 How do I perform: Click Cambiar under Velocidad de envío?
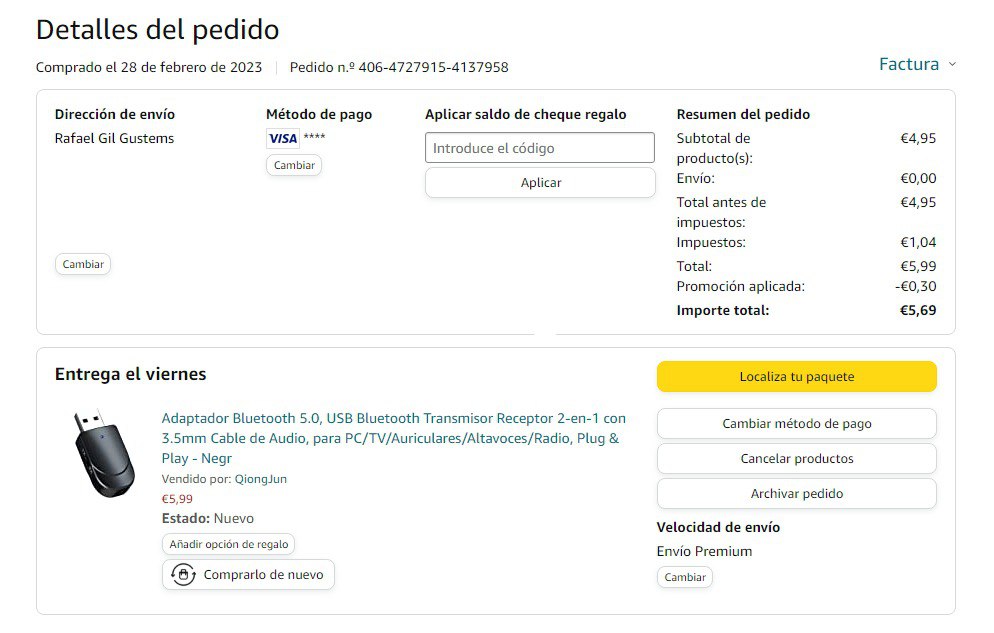tap(685, 577)
